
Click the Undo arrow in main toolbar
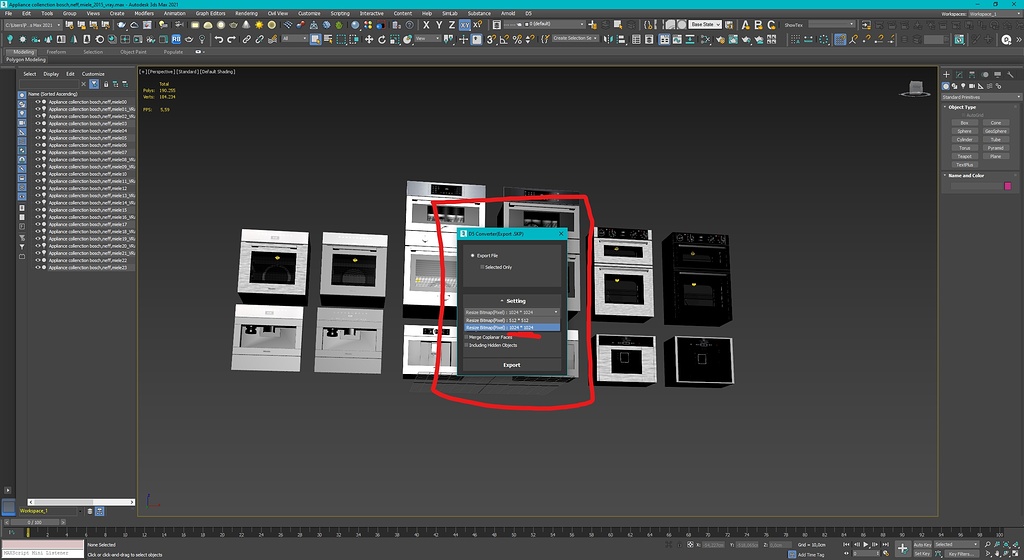pos(219,39)
